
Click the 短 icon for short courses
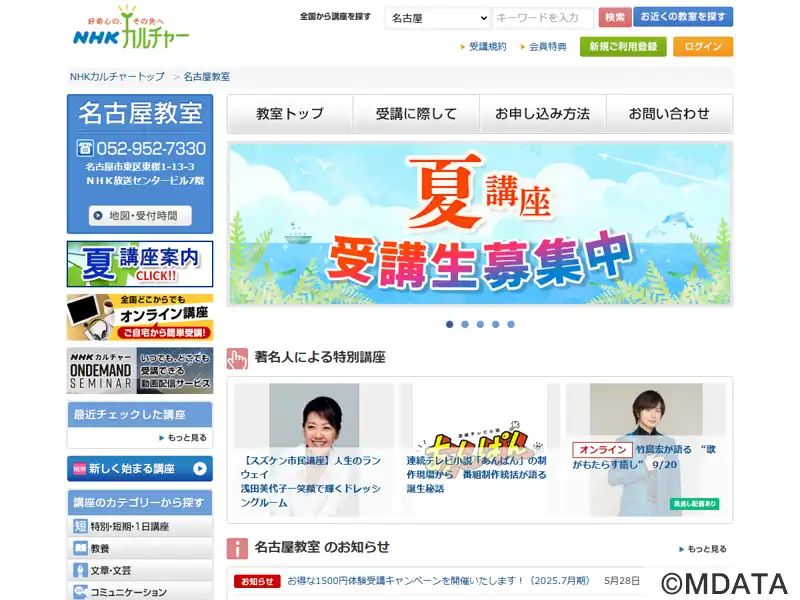[x=80, y=526]
